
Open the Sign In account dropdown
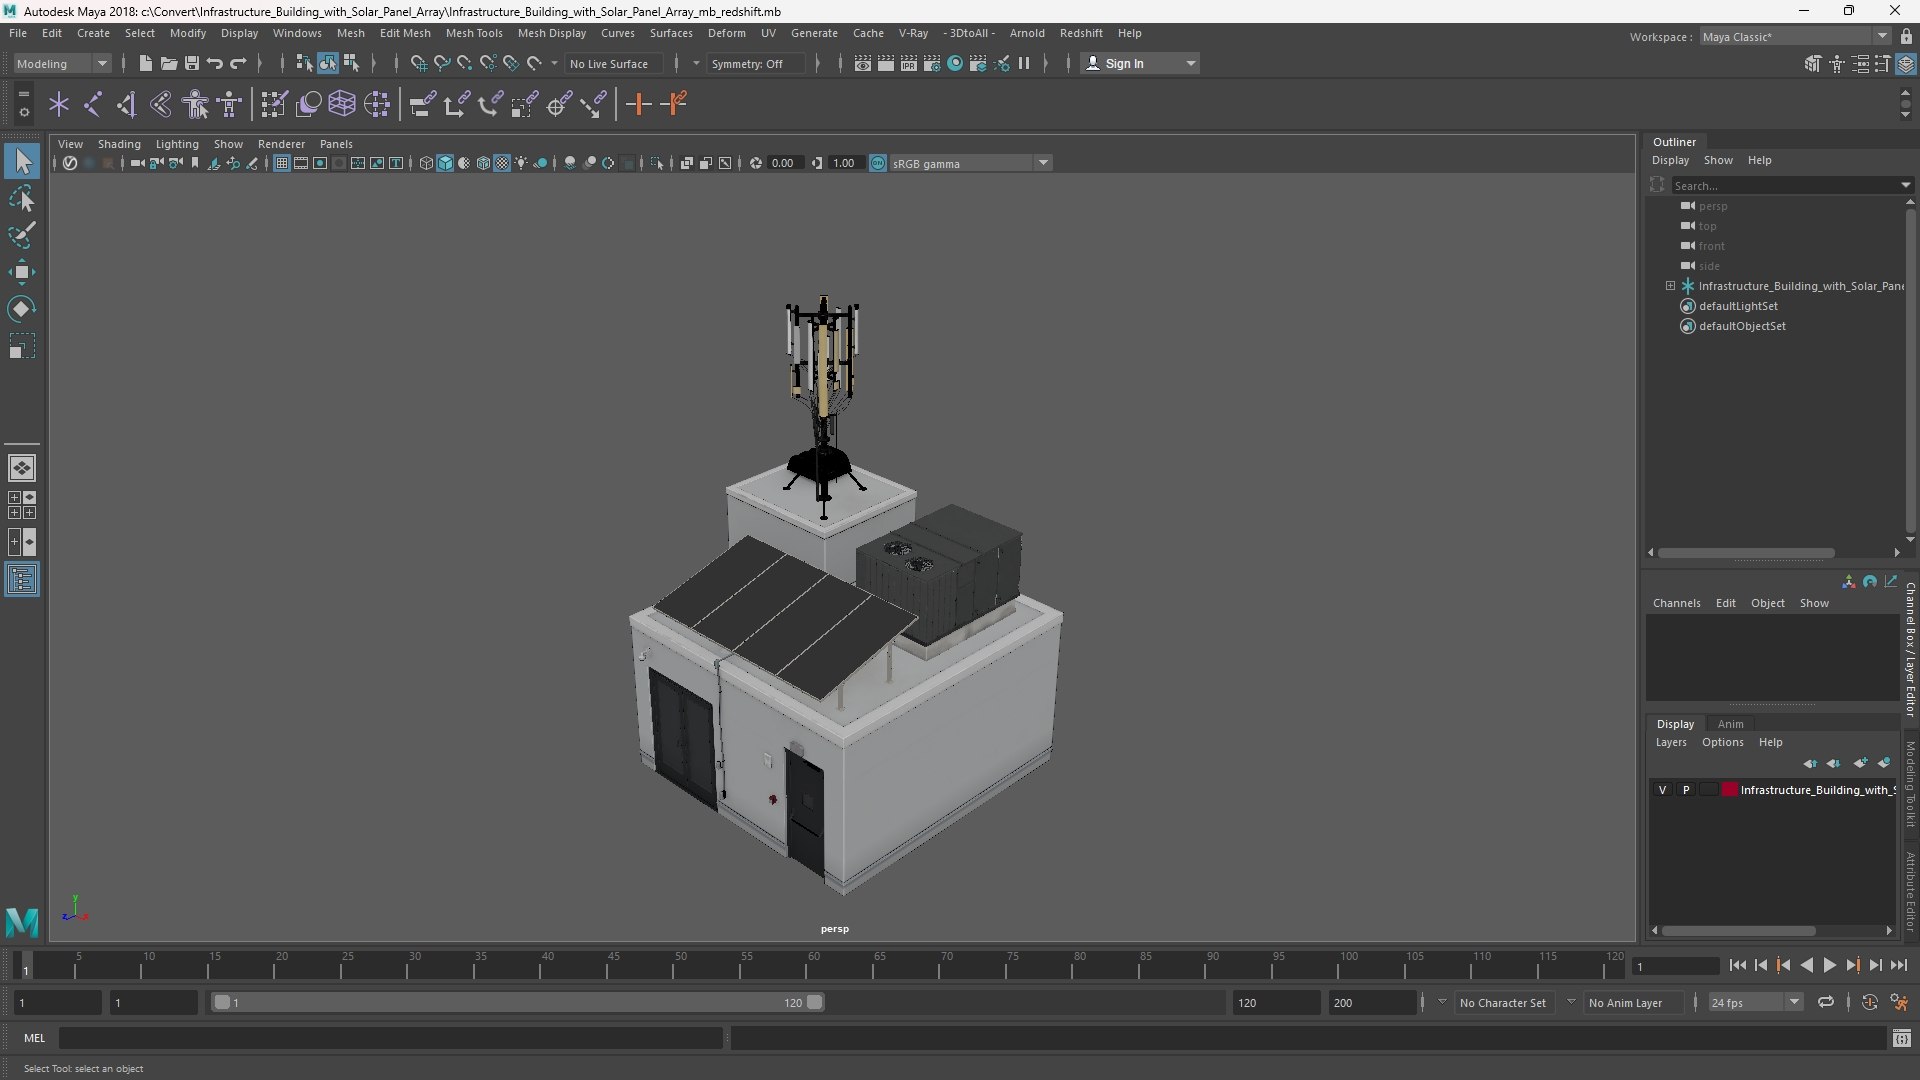point(1141,63)
